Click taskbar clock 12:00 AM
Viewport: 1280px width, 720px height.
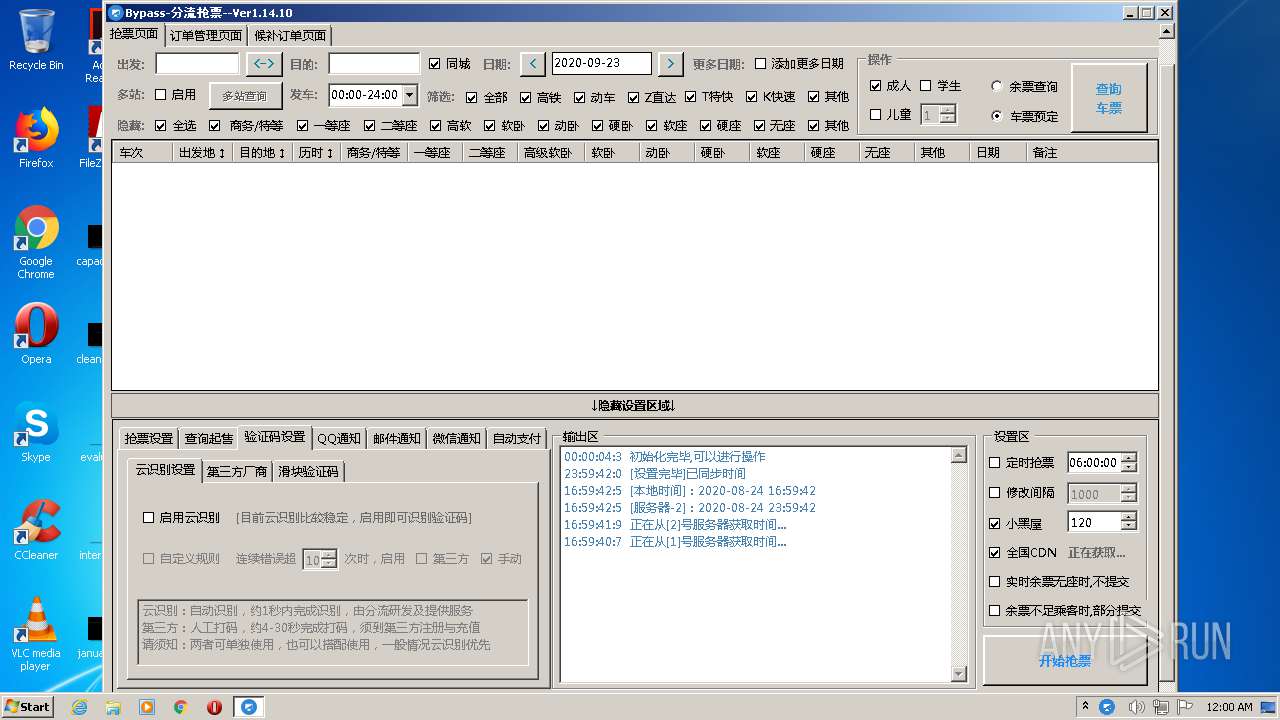click(1230, 707)
